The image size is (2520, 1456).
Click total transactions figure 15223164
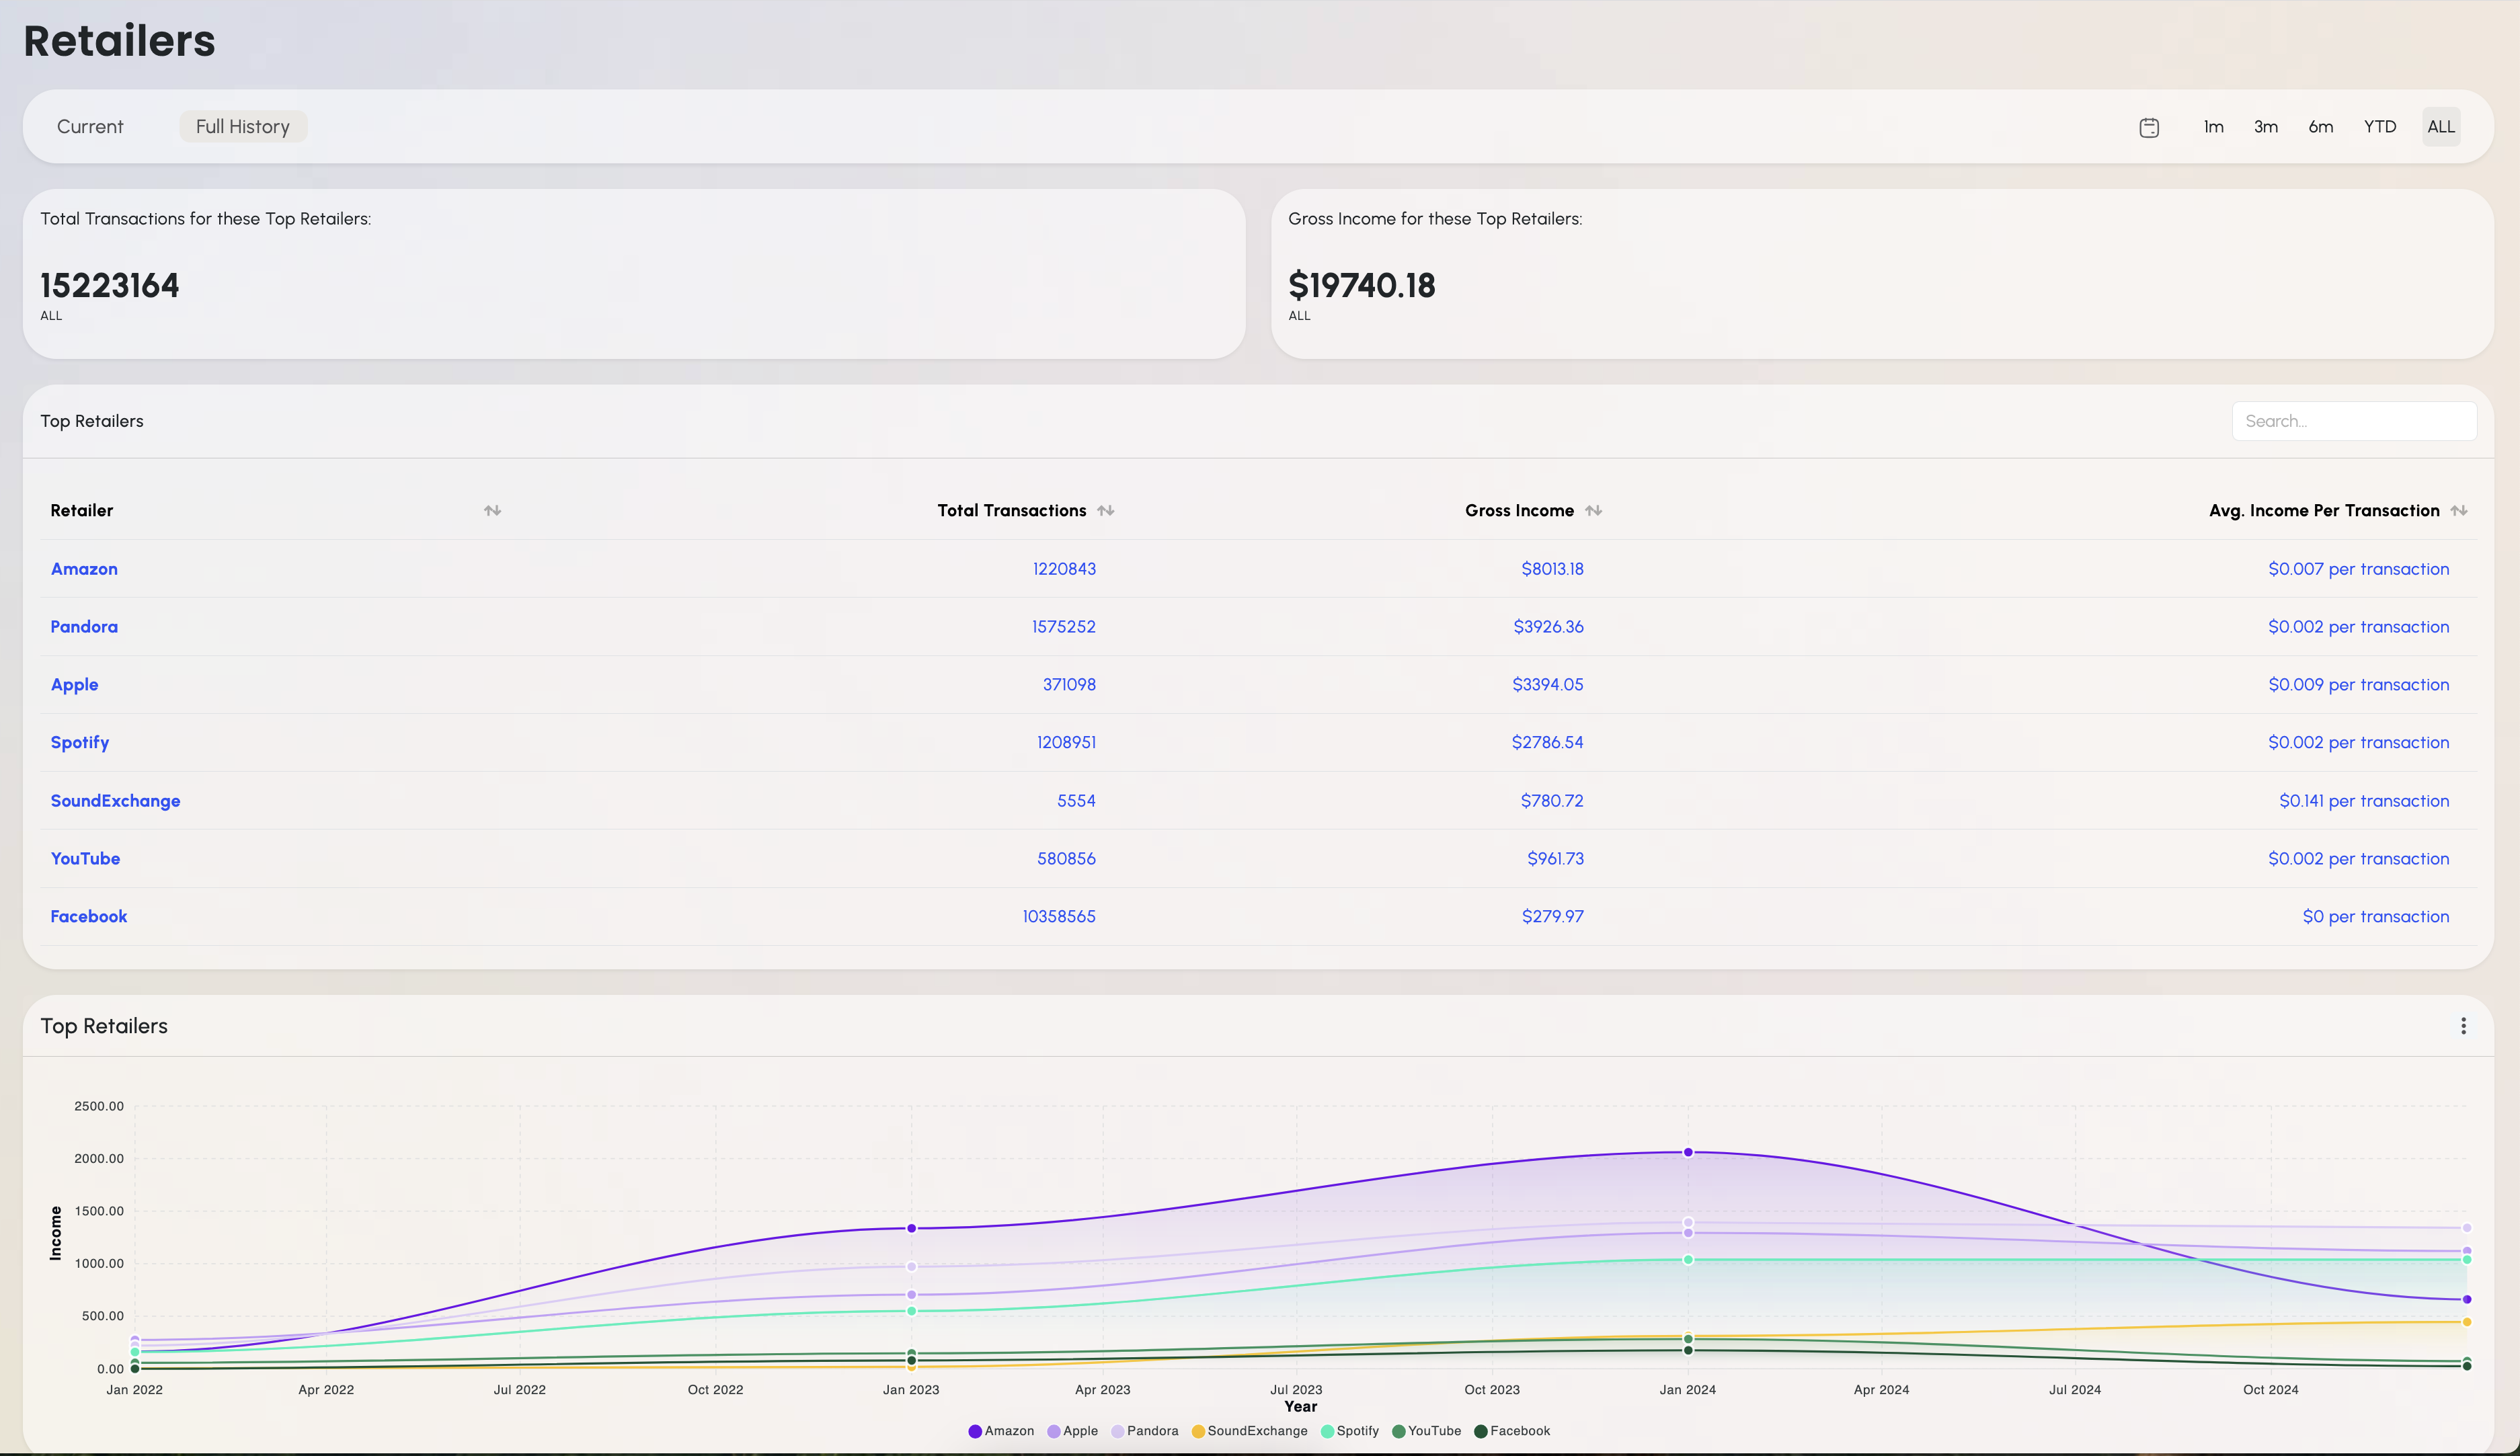110,286
